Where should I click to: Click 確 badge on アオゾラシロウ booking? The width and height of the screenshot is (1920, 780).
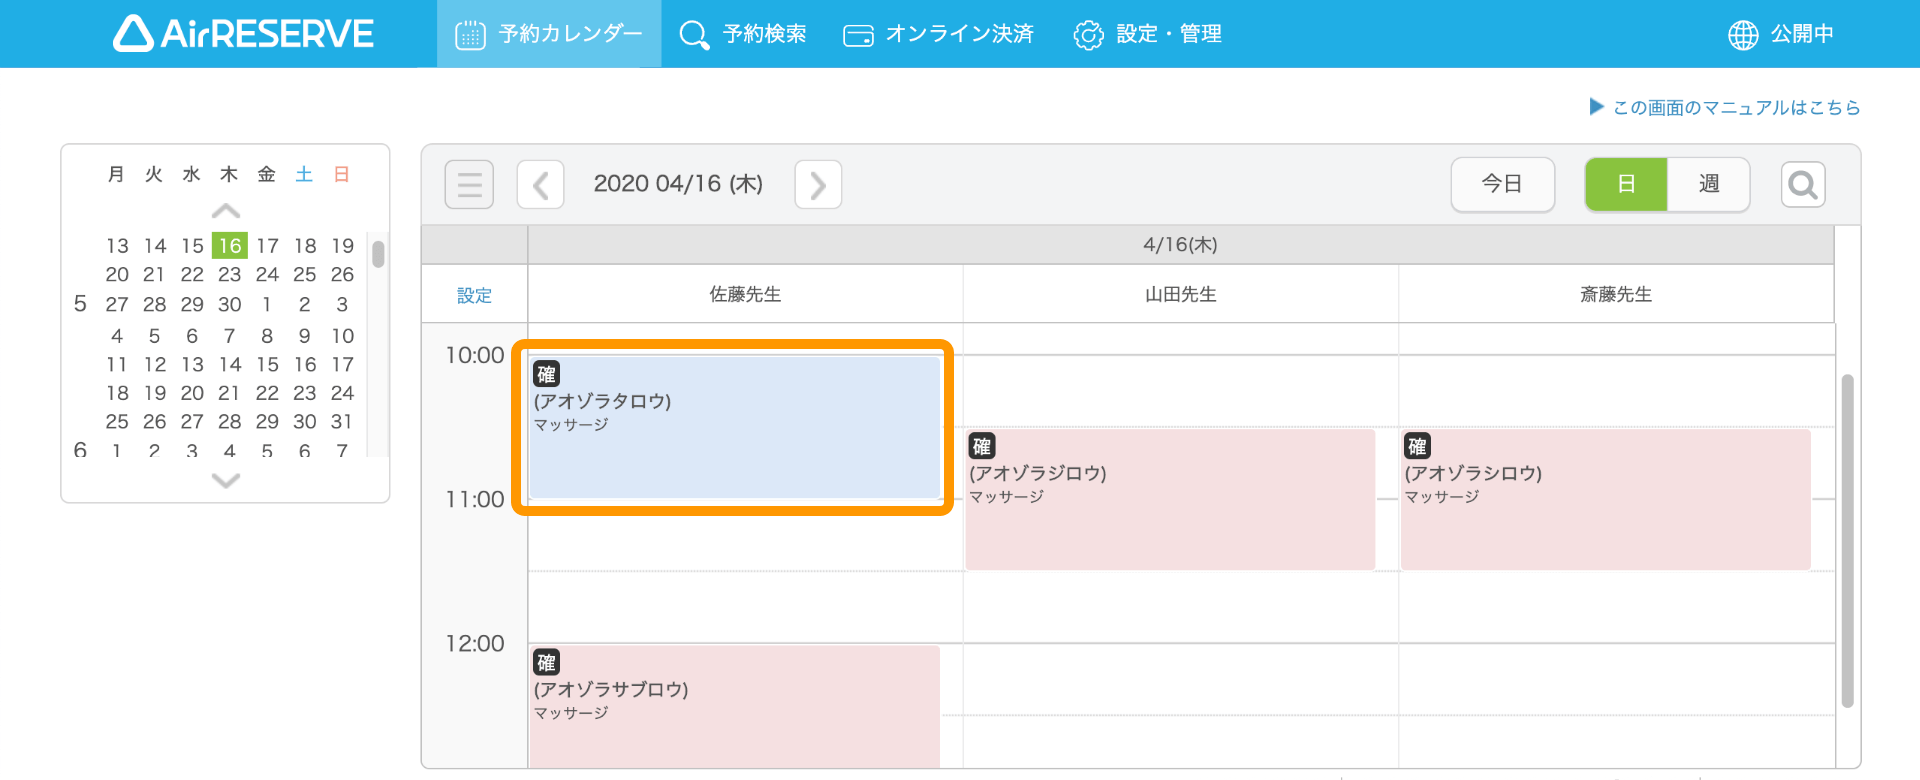1417,446
